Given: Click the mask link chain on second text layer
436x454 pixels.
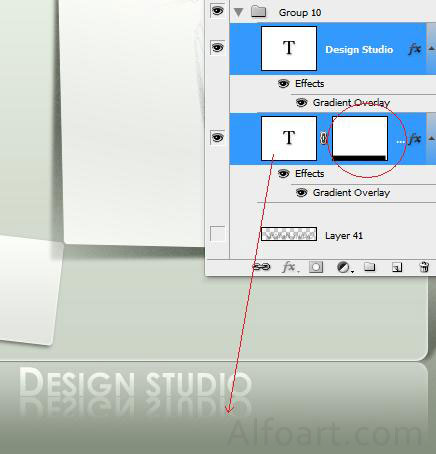Looking at the screenshot, I should 323,138.
